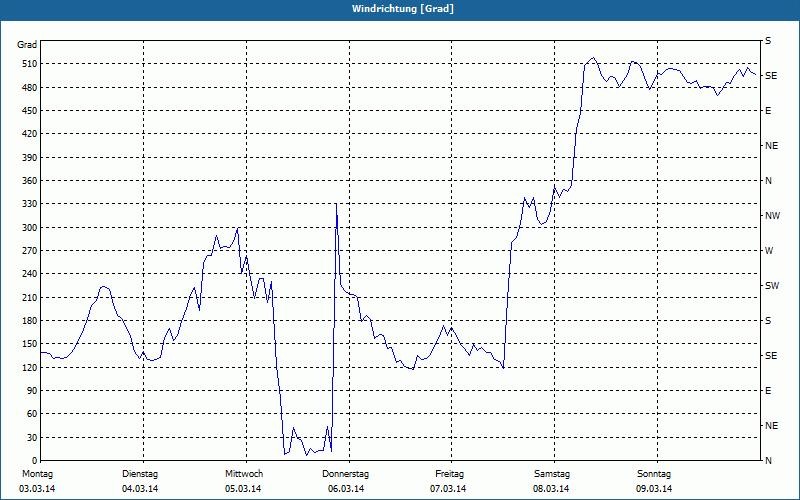The width and height of the screenshot is (800, 500).
Task: Select the date 06.03.14
Action: click(x=346, y=489)
